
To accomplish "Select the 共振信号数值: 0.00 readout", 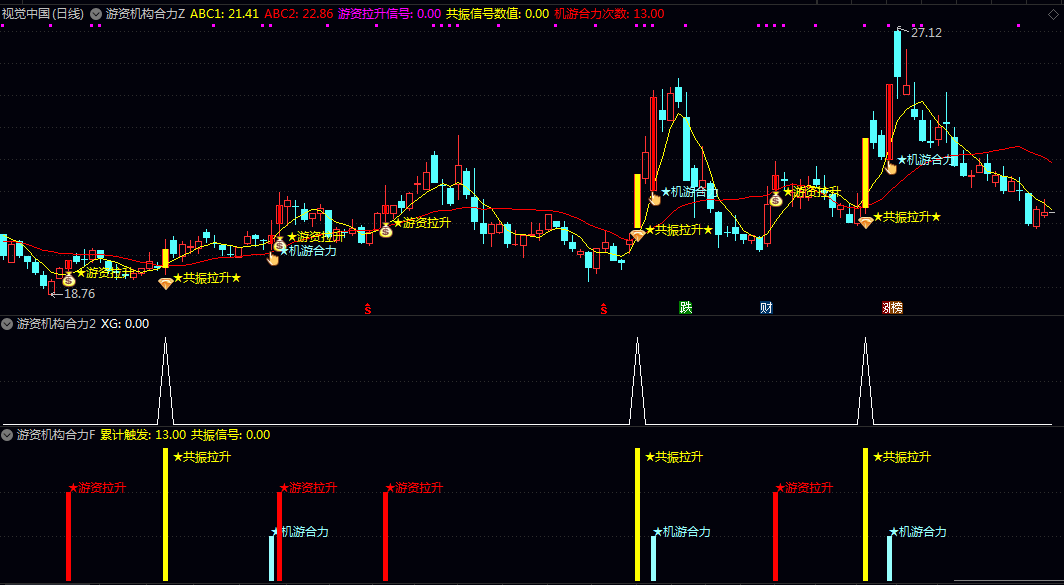I will 497,14.
